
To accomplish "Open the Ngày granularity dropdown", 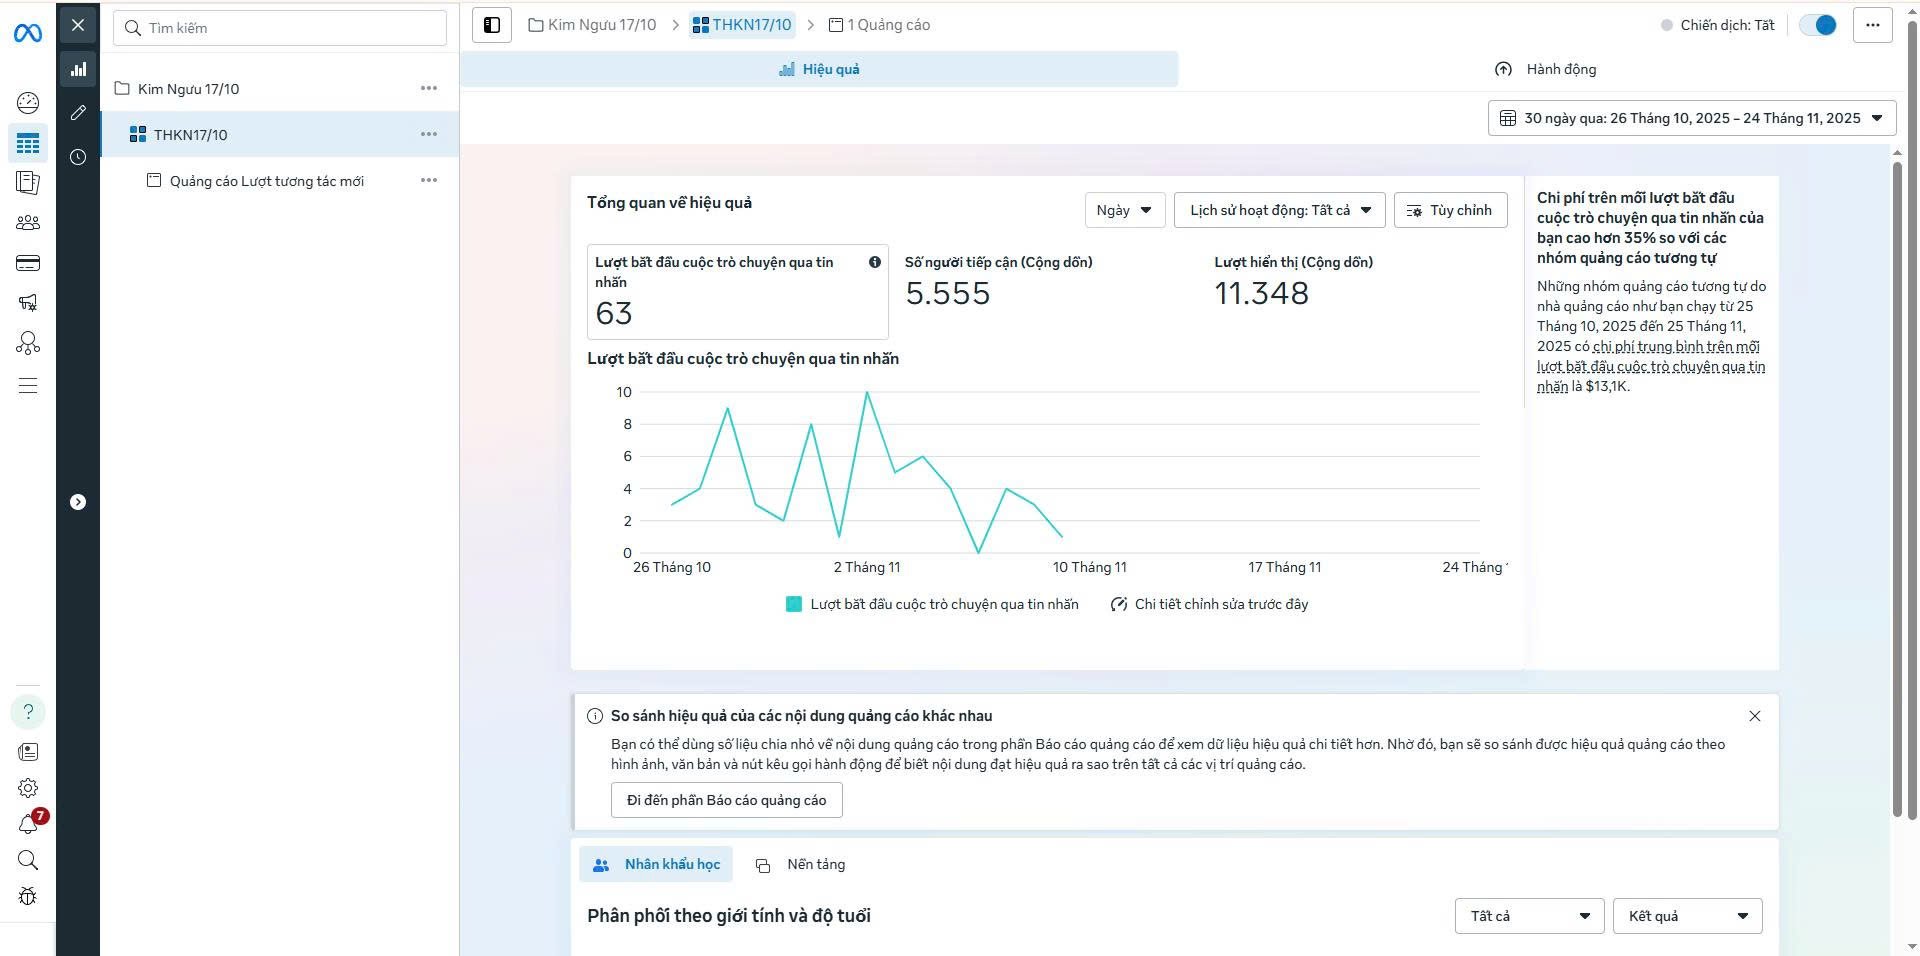I will [1124, 210].
